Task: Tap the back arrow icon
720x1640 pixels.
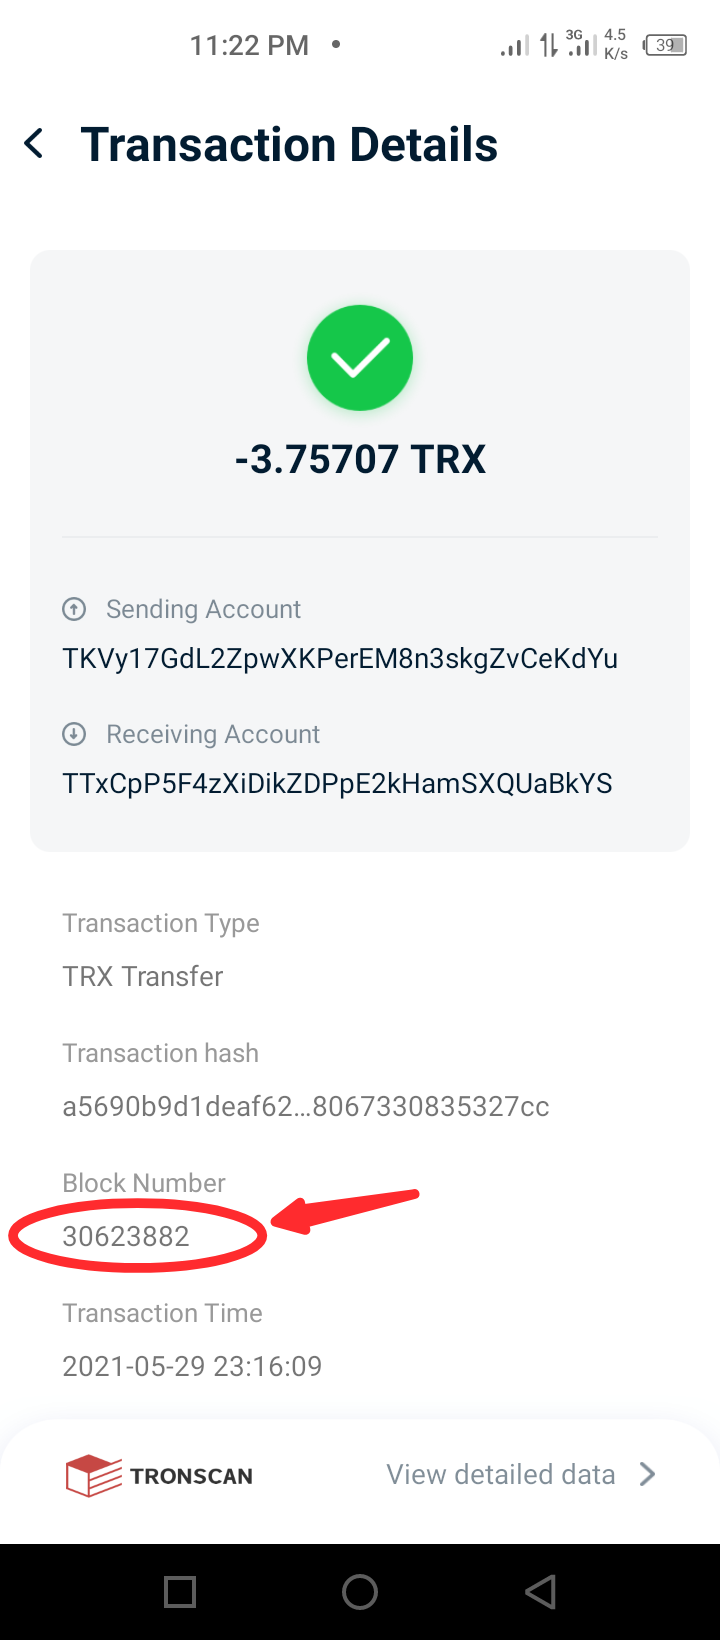Action: click(x=34, y=144)
